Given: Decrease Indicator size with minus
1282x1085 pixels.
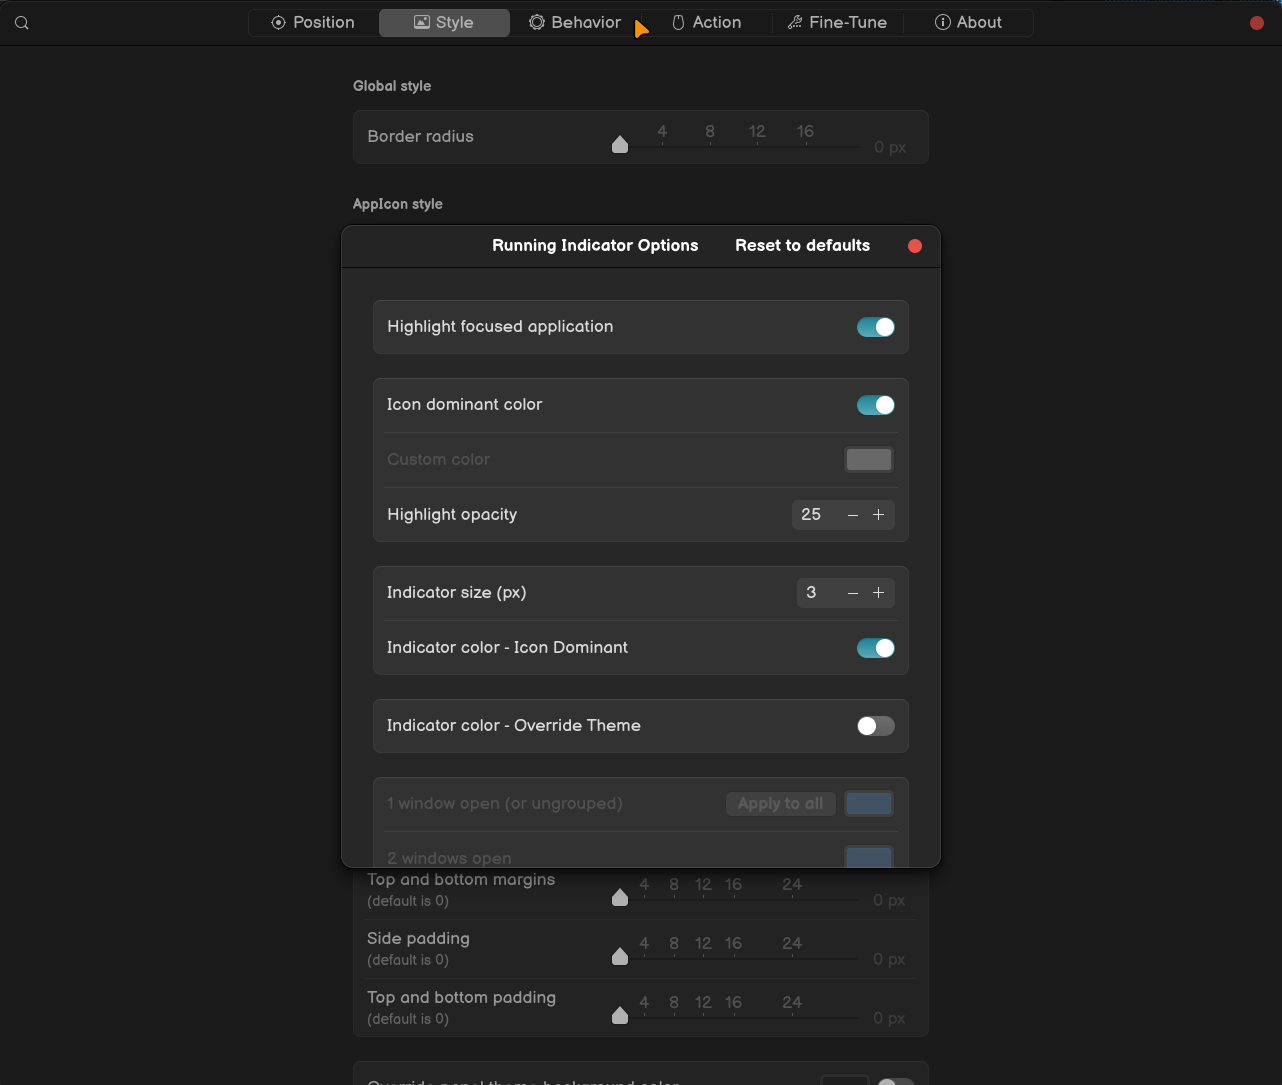Looking at the screenshot, I should [x=853, y=593].
